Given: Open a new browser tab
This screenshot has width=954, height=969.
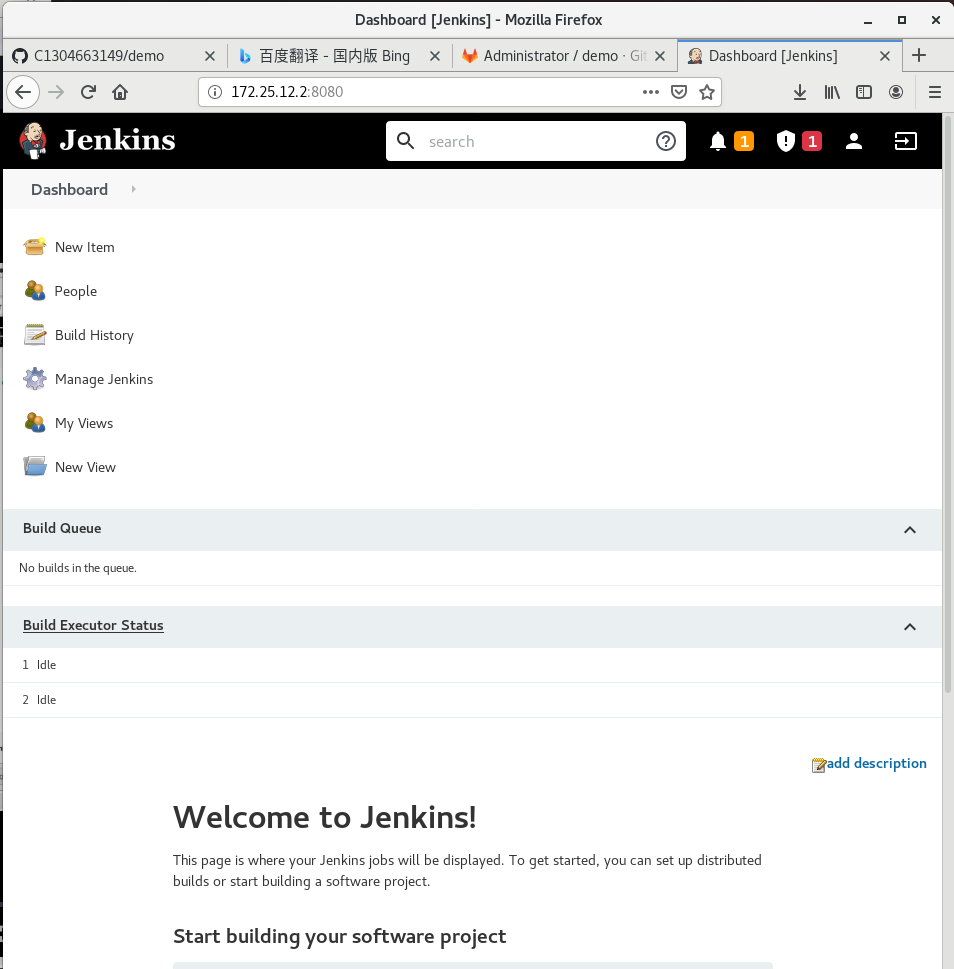Looking at the screenshot, I should click(x=919, y=55).
